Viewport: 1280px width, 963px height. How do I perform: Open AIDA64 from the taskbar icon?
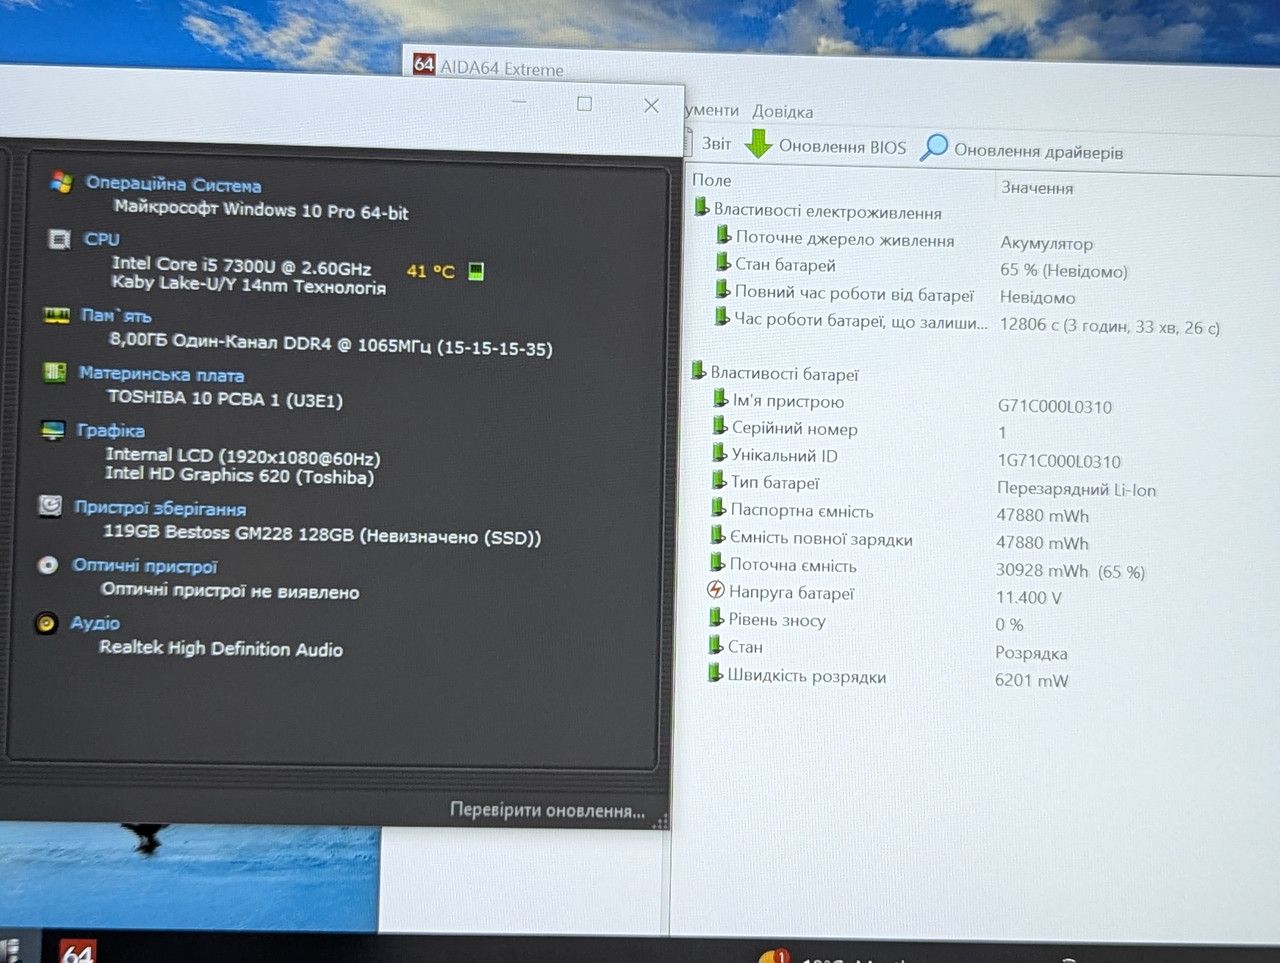click(x=77, y=951)
